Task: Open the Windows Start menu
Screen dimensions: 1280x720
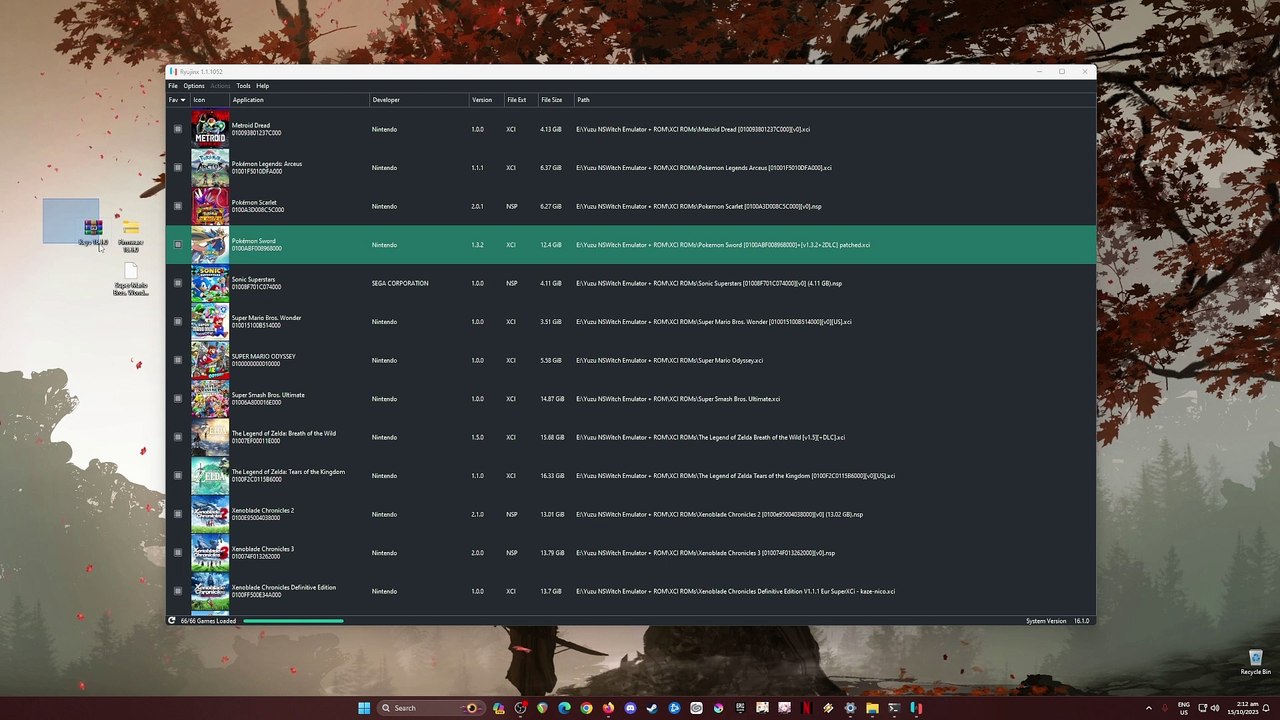Action: point(364,708)
